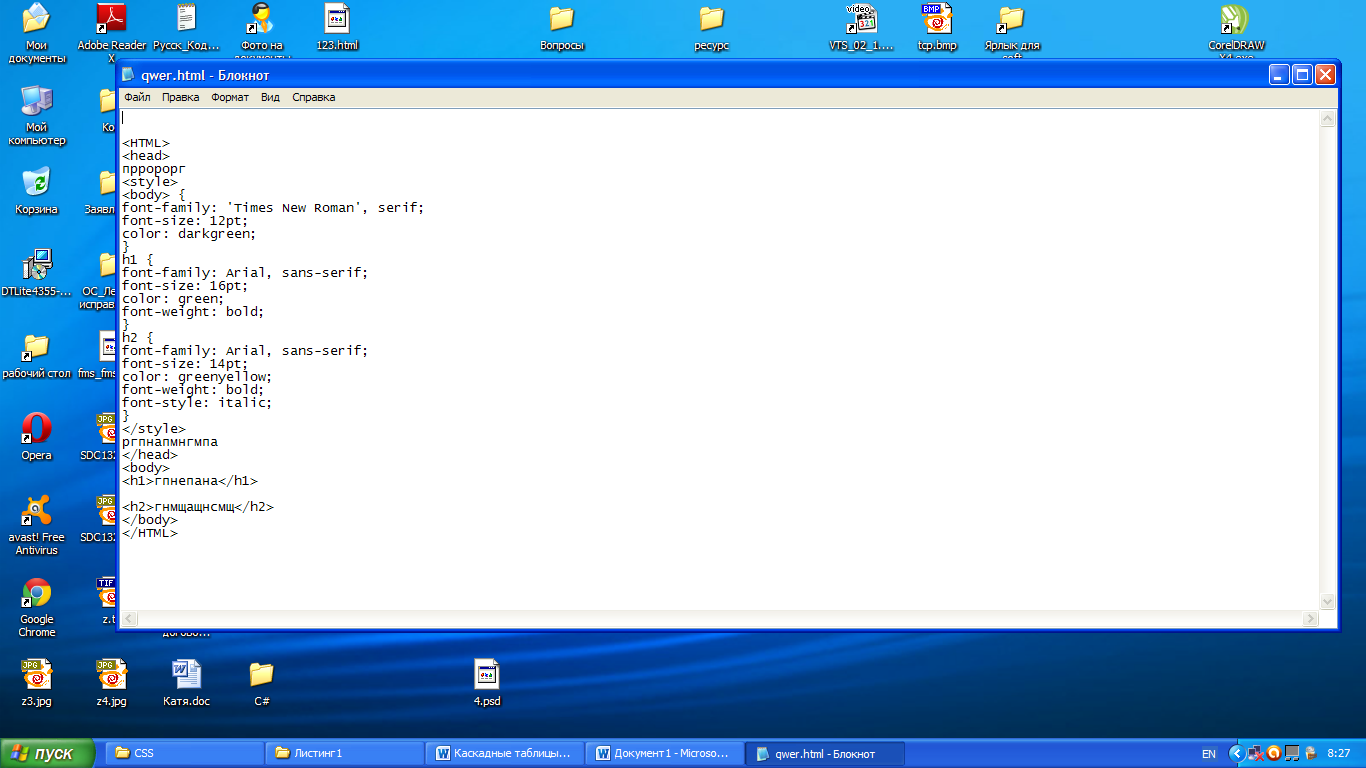The image size is (1366, 768).
Task: Switch to Каскадные таблицы Word taskbar button
Action: pyautogui.click(x=504, y=753)
